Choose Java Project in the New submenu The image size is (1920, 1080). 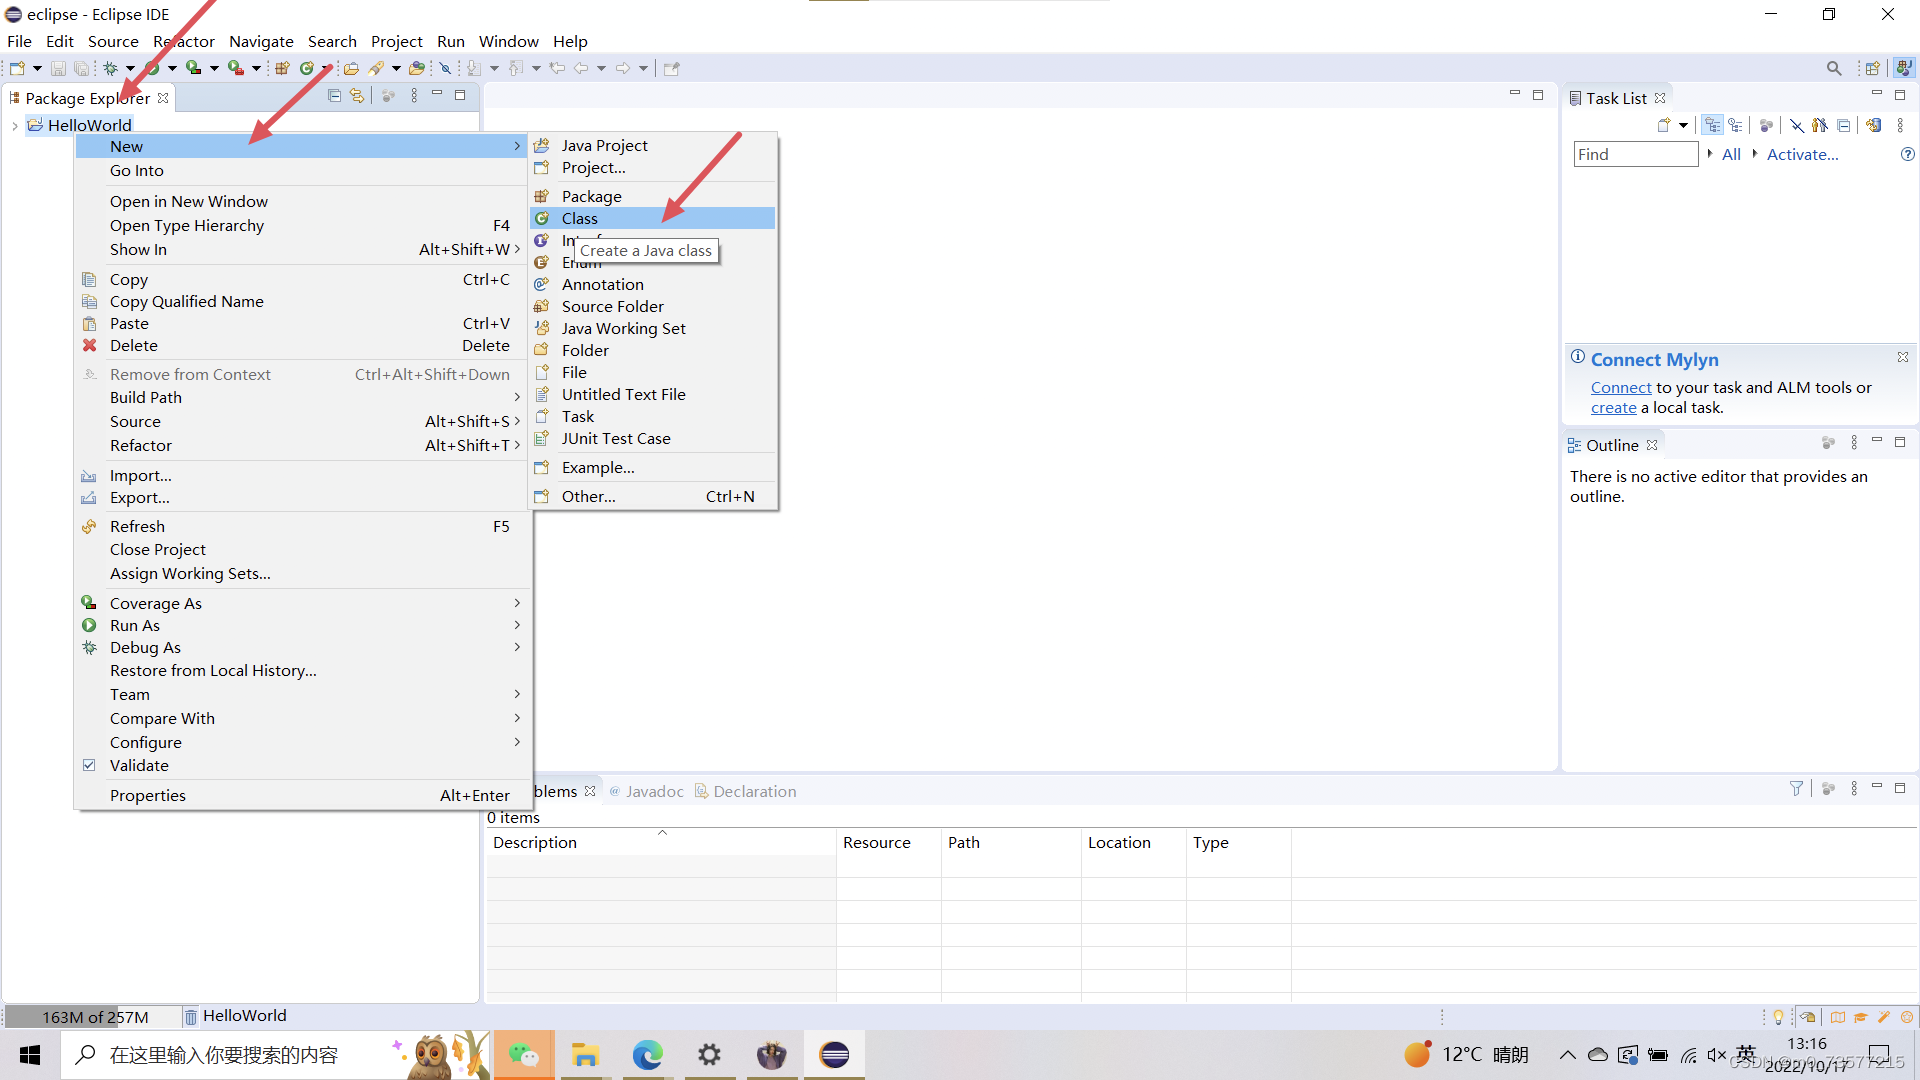point(653,145)
